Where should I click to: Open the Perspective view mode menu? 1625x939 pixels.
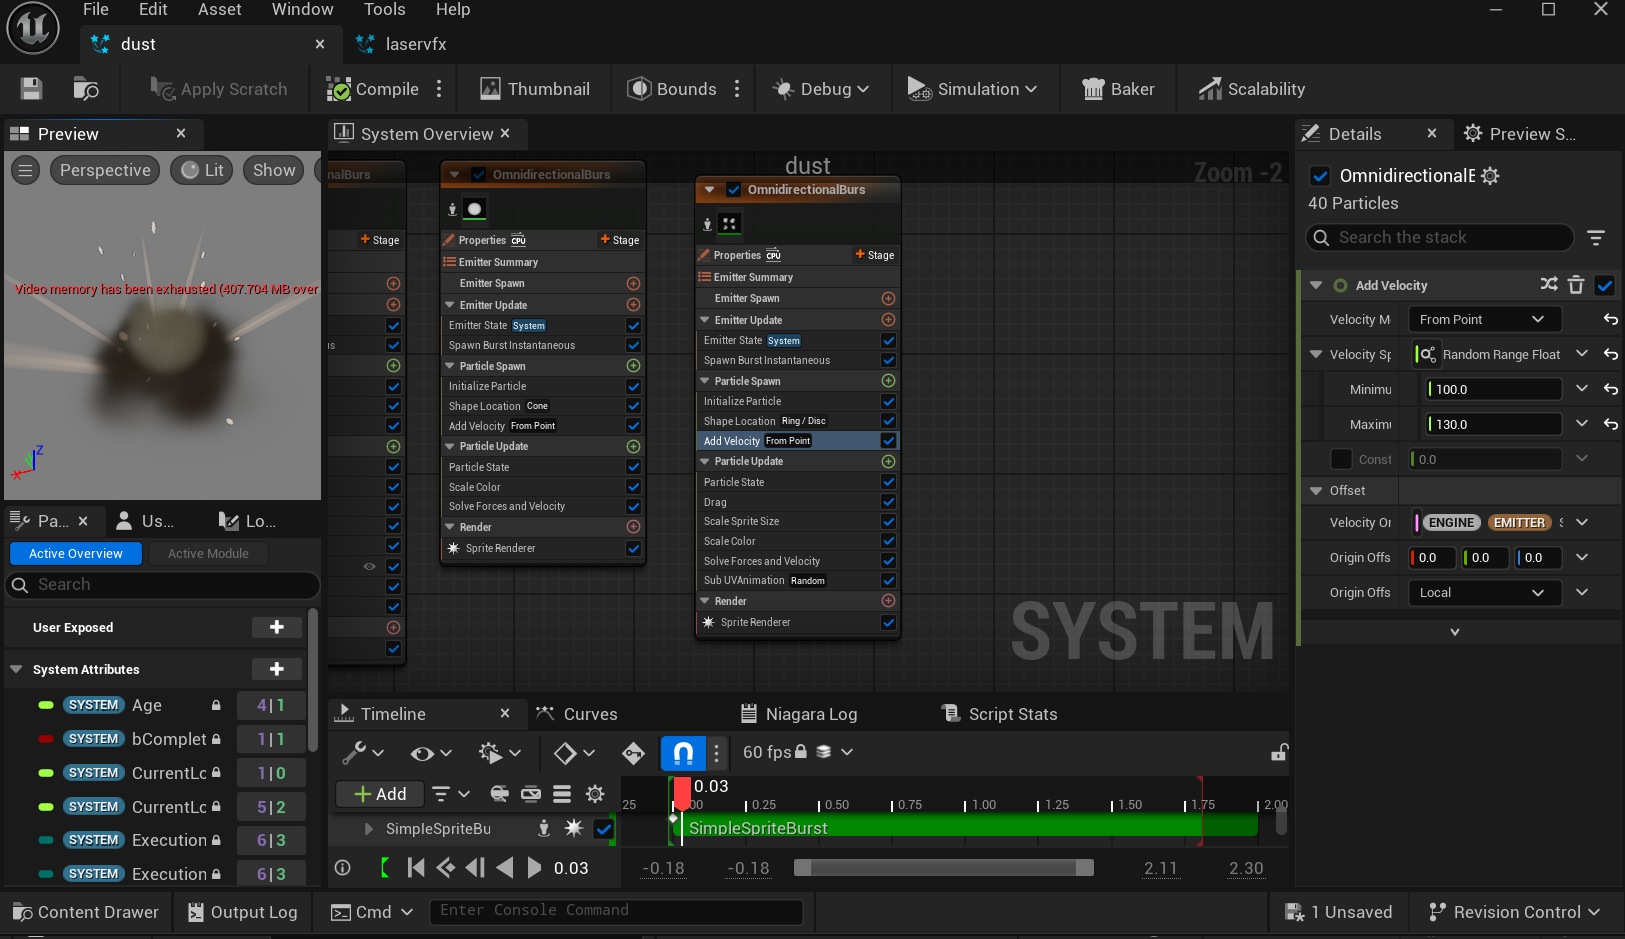point(105,170)
